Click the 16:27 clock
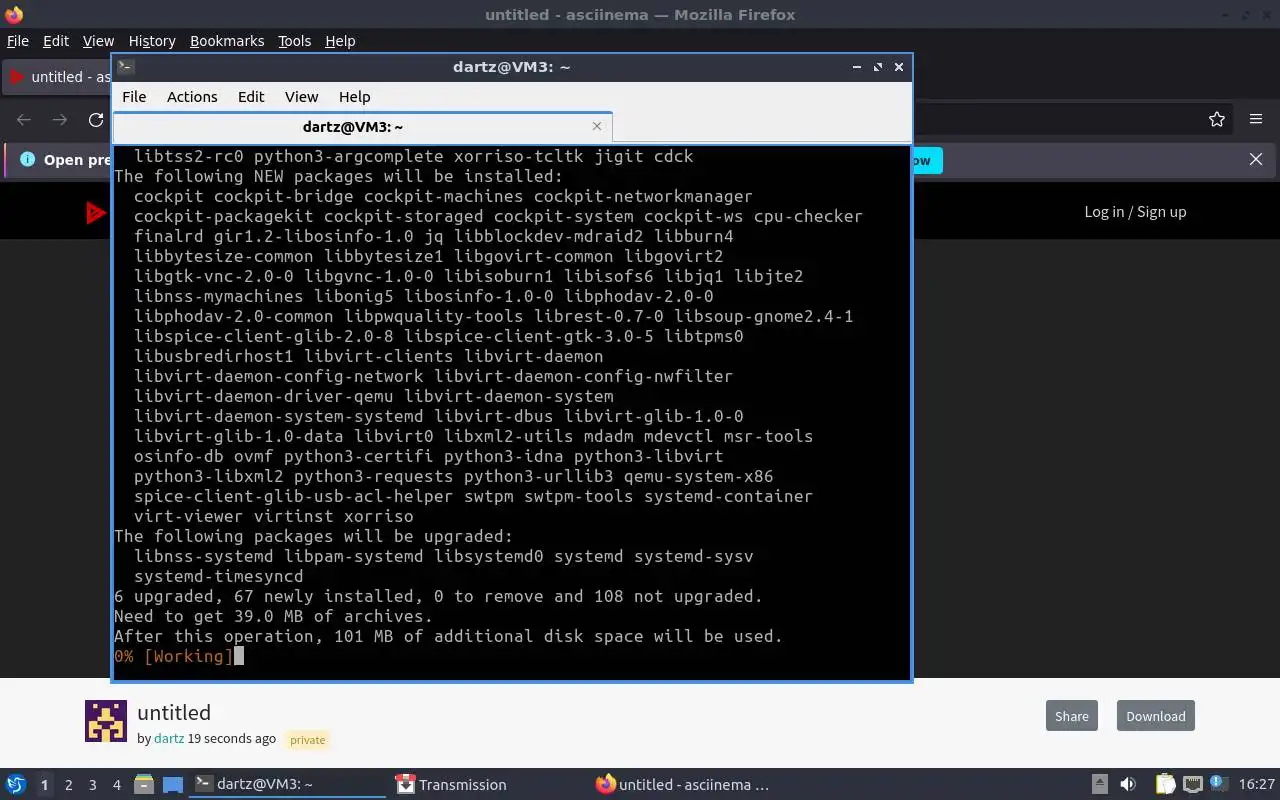Screen dimensions: 1280x800 click(x=1257, y=785)
